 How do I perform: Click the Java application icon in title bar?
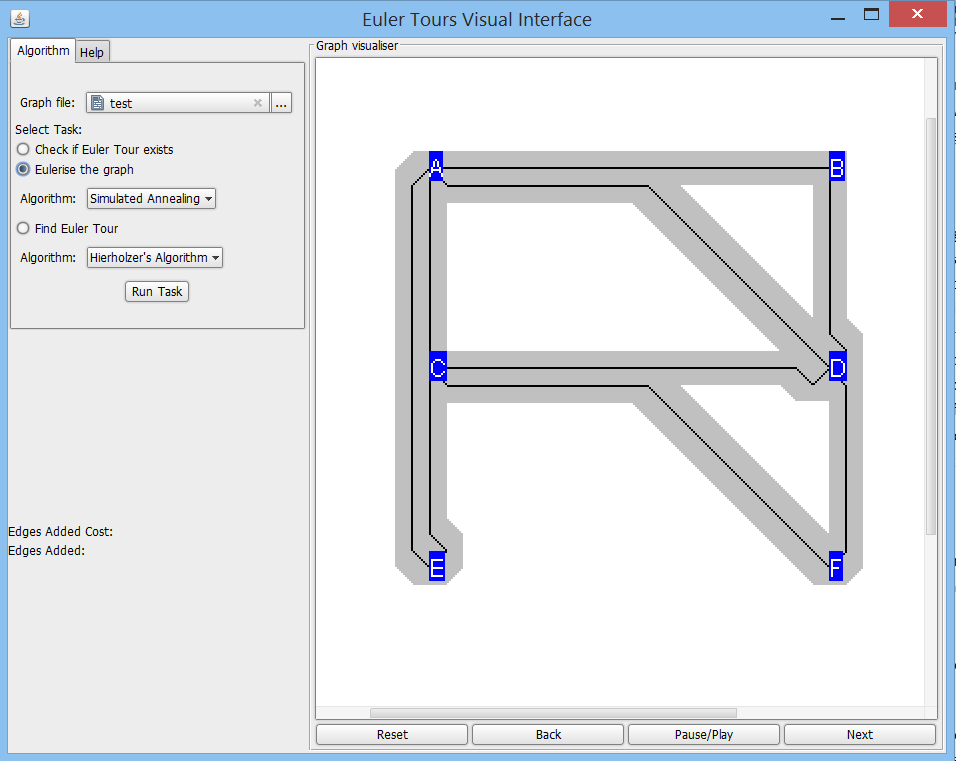click(x=20, y=19)
